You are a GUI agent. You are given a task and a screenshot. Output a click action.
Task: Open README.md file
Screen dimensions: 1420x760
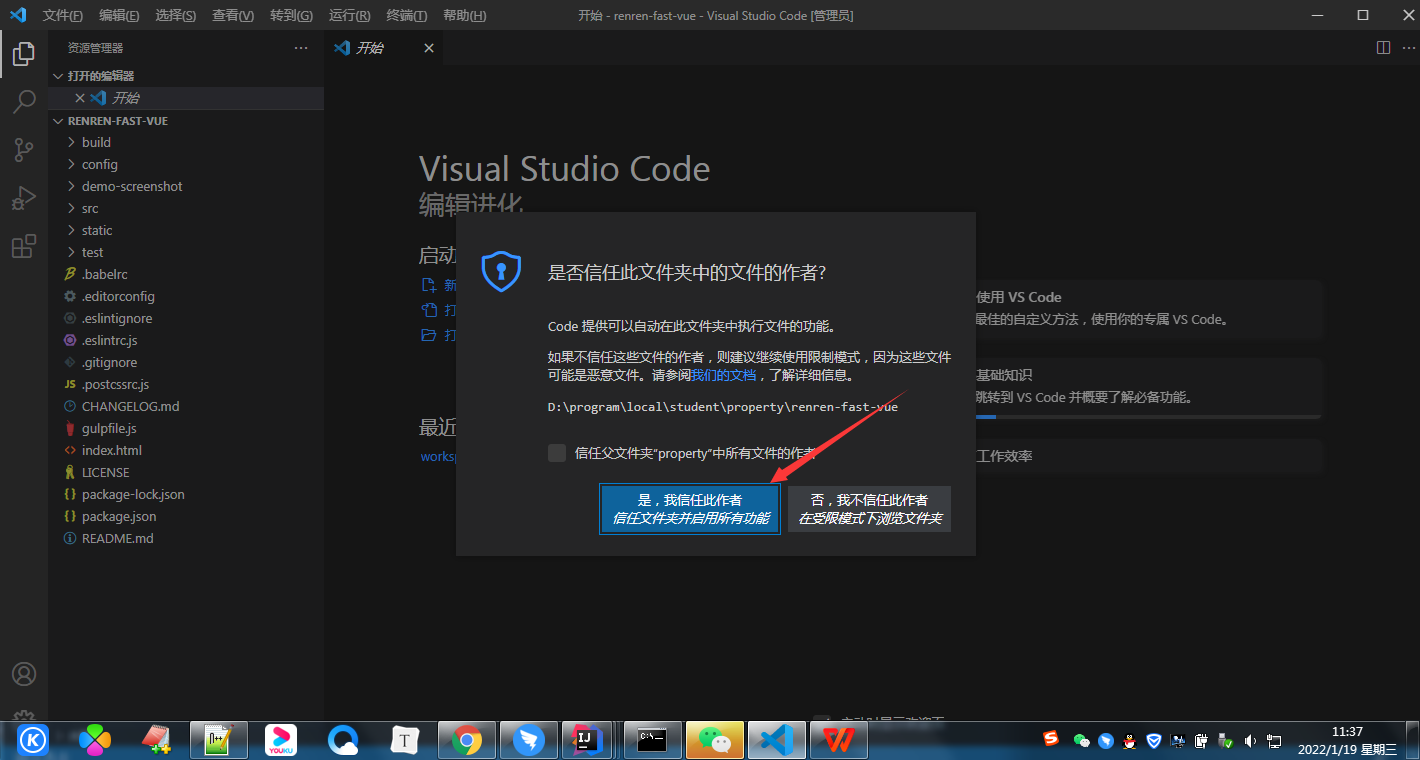click(186, 538)
